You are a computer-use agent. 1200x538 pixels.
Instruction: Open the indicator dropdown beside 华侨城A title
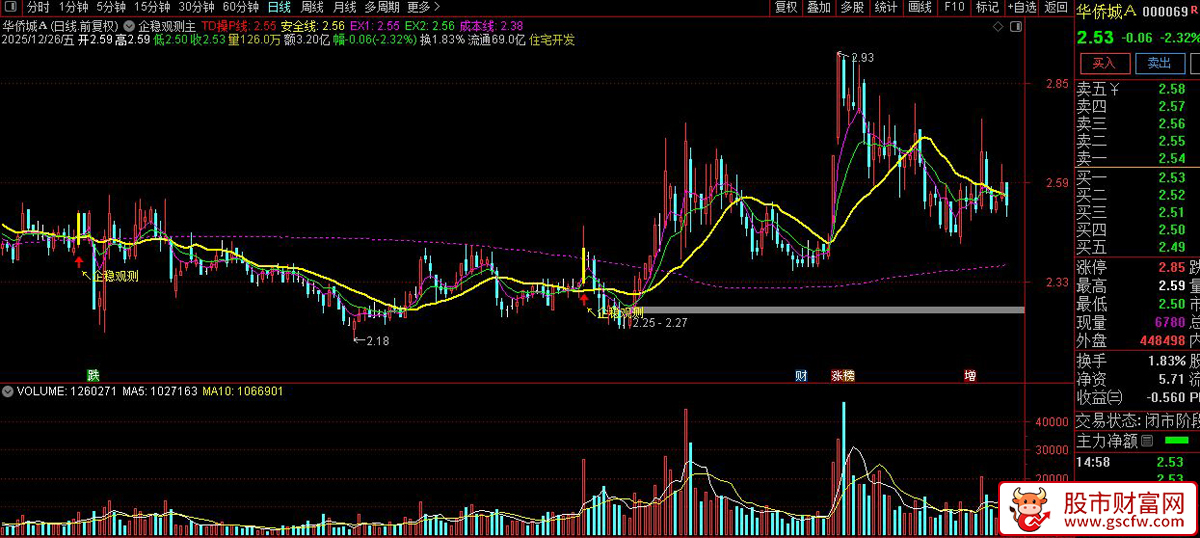coord(130,25)
